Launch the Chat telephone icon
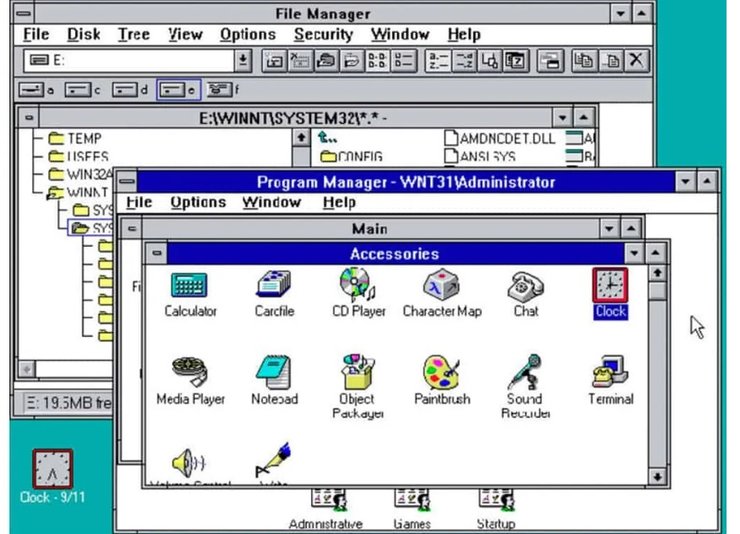Viewport: 740px width, 534px height. coord(525,285)
